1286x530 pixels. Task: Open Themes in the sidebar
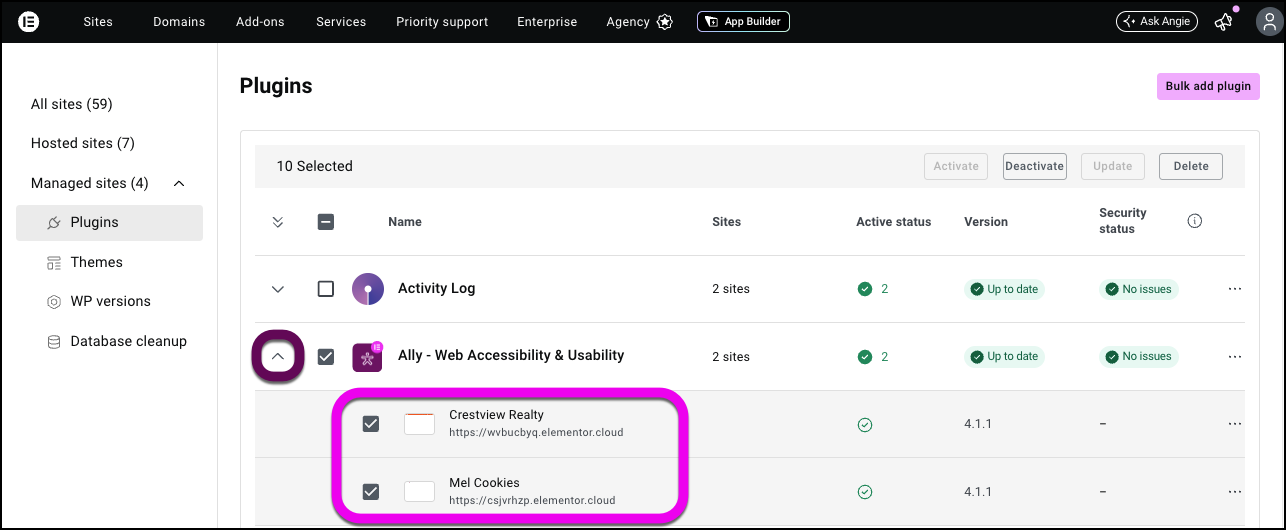[x=96, y=262]
